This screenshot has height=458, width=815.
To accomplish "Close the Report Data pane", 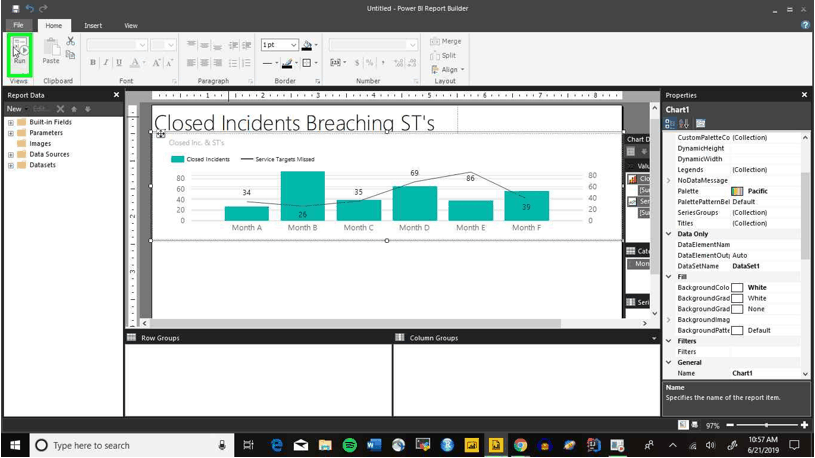I will coord(116,95).
